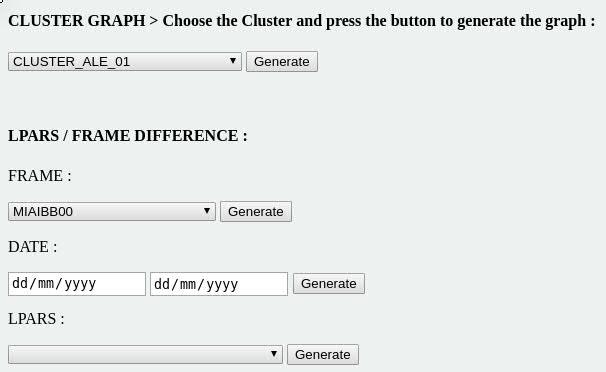Select the yyyy segment of the second date field

click(223, 284)
